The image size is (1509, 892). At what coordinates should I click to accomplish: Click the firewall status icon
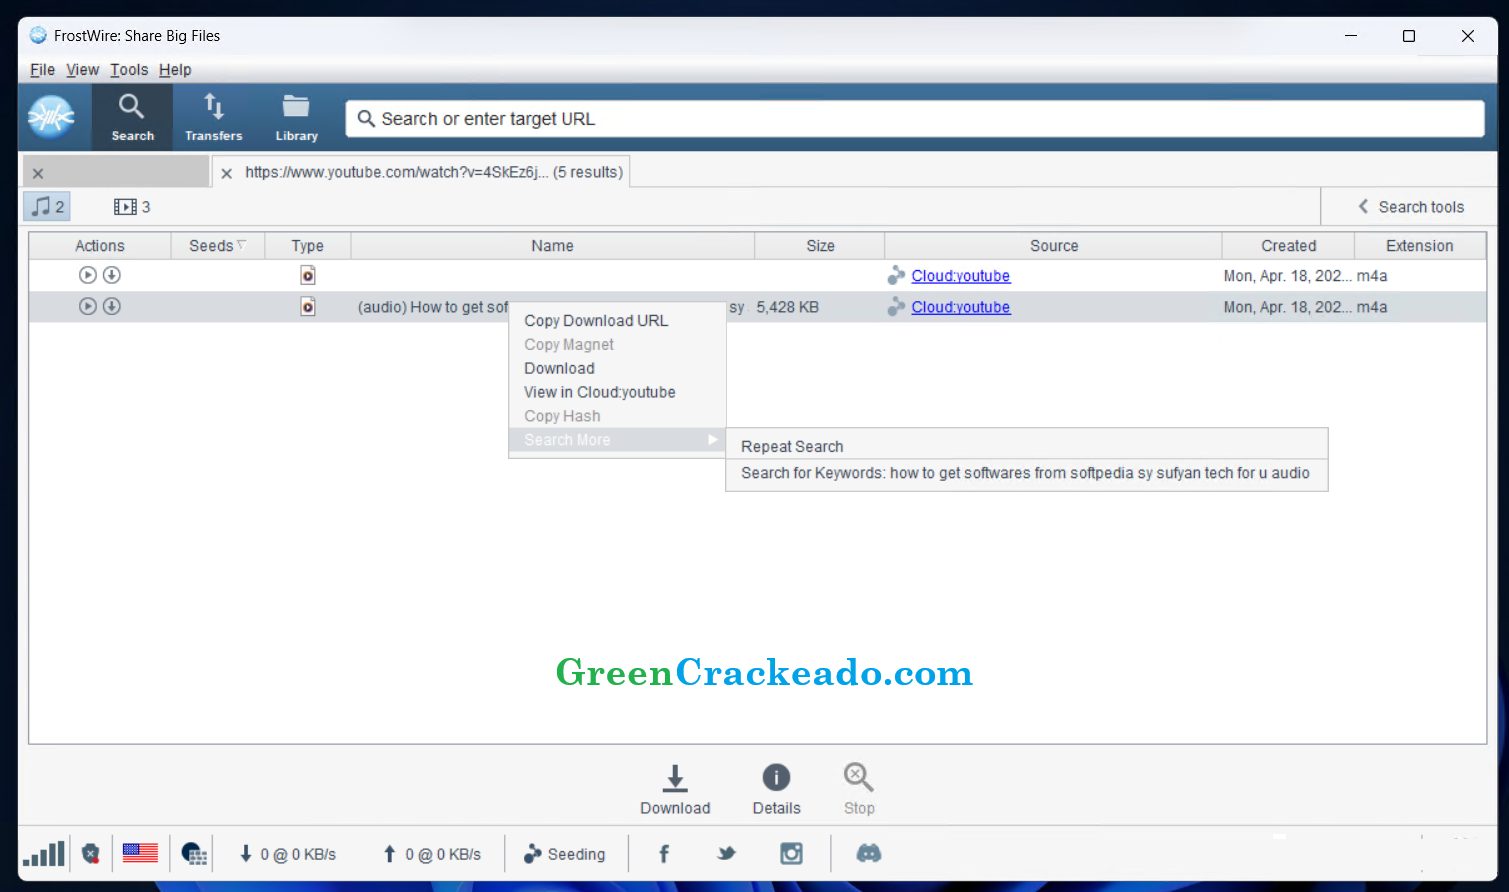[193, 853]
